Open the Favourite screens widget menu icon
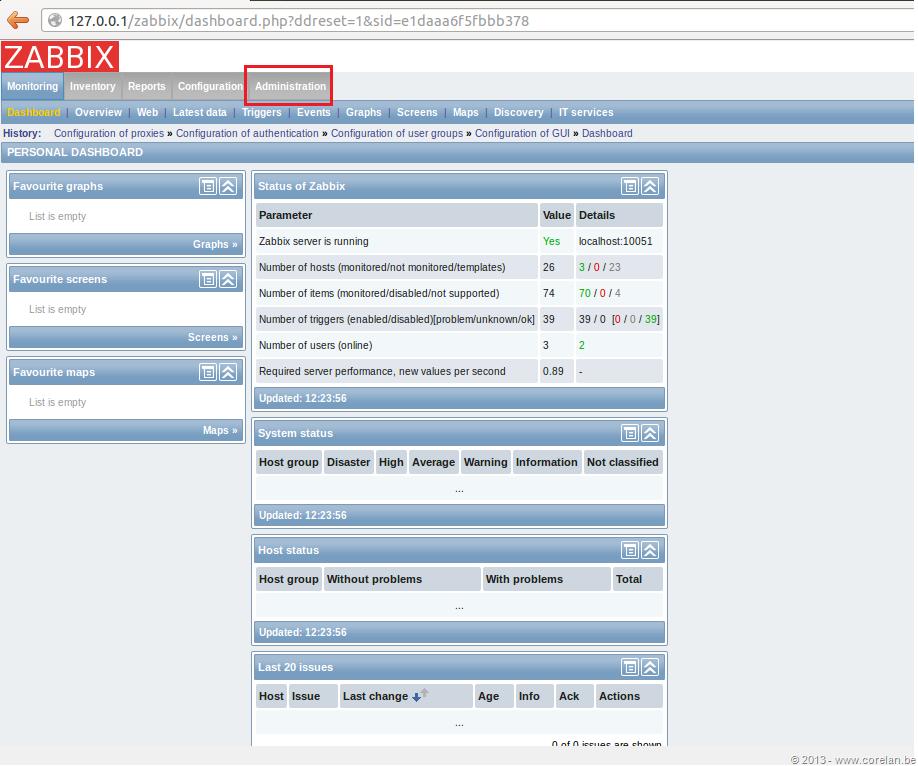This screenshot has height=766, width=918. pos(208,279)
